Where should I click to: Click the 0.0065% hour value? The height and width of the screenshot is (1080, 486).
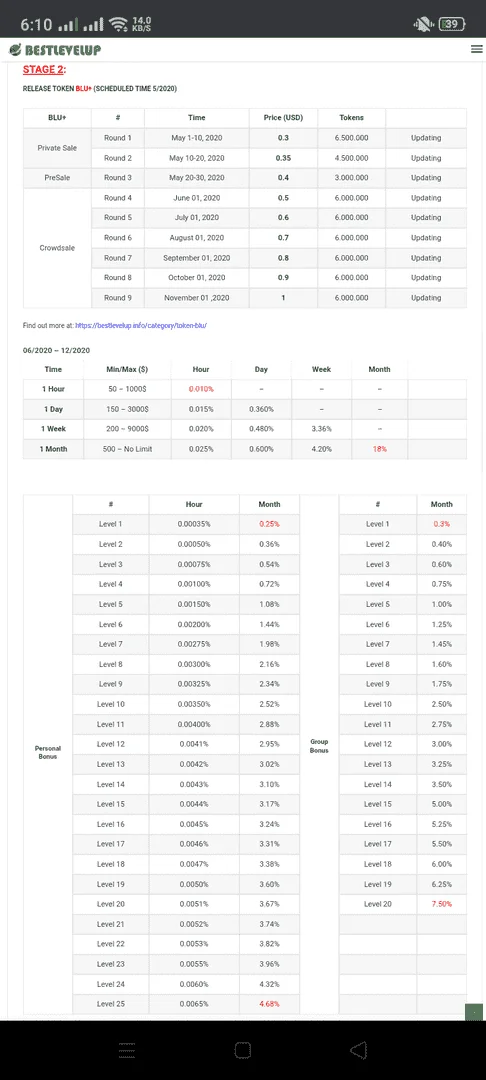194,1004
